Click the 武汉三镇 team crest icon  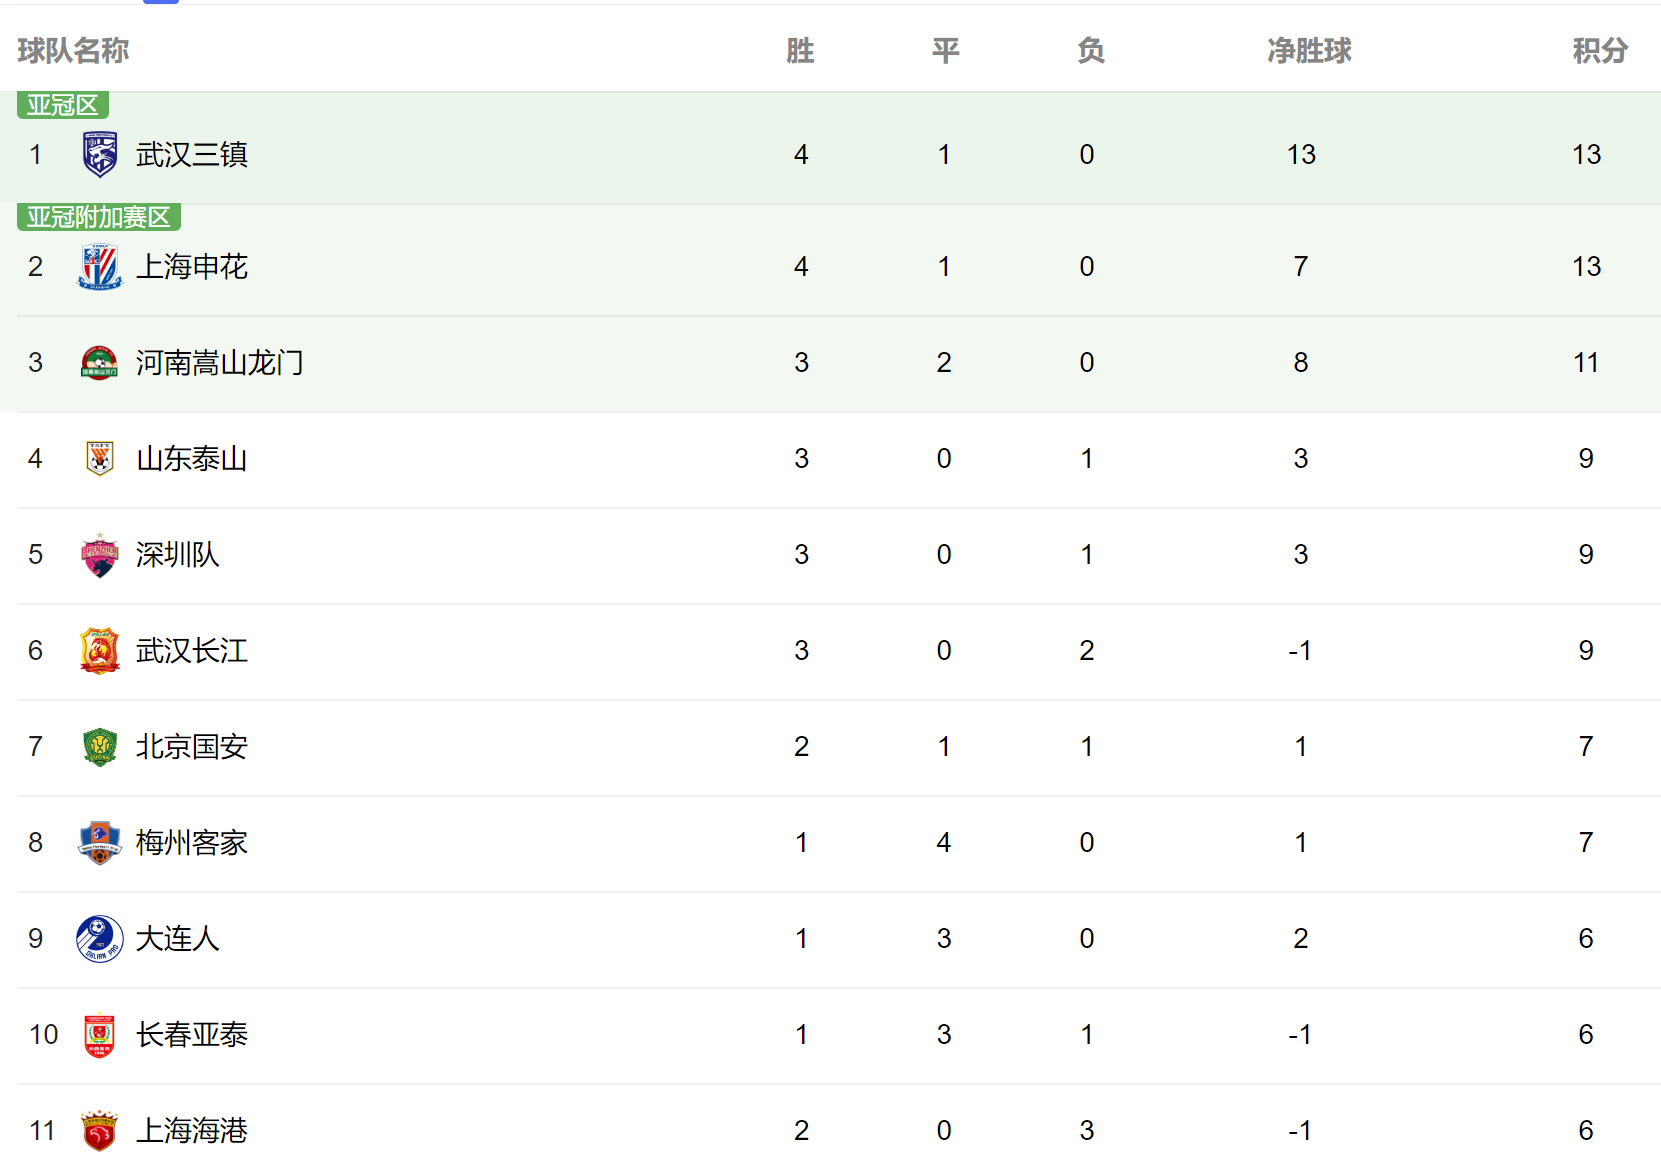click(100, 154)
